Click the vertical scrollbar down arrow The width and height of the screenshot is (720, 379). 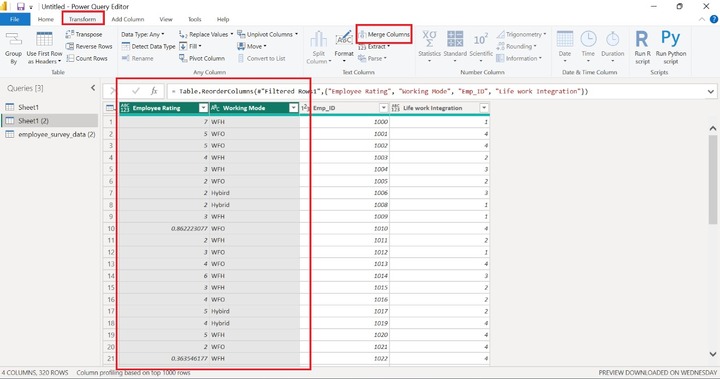coord(713,354)
